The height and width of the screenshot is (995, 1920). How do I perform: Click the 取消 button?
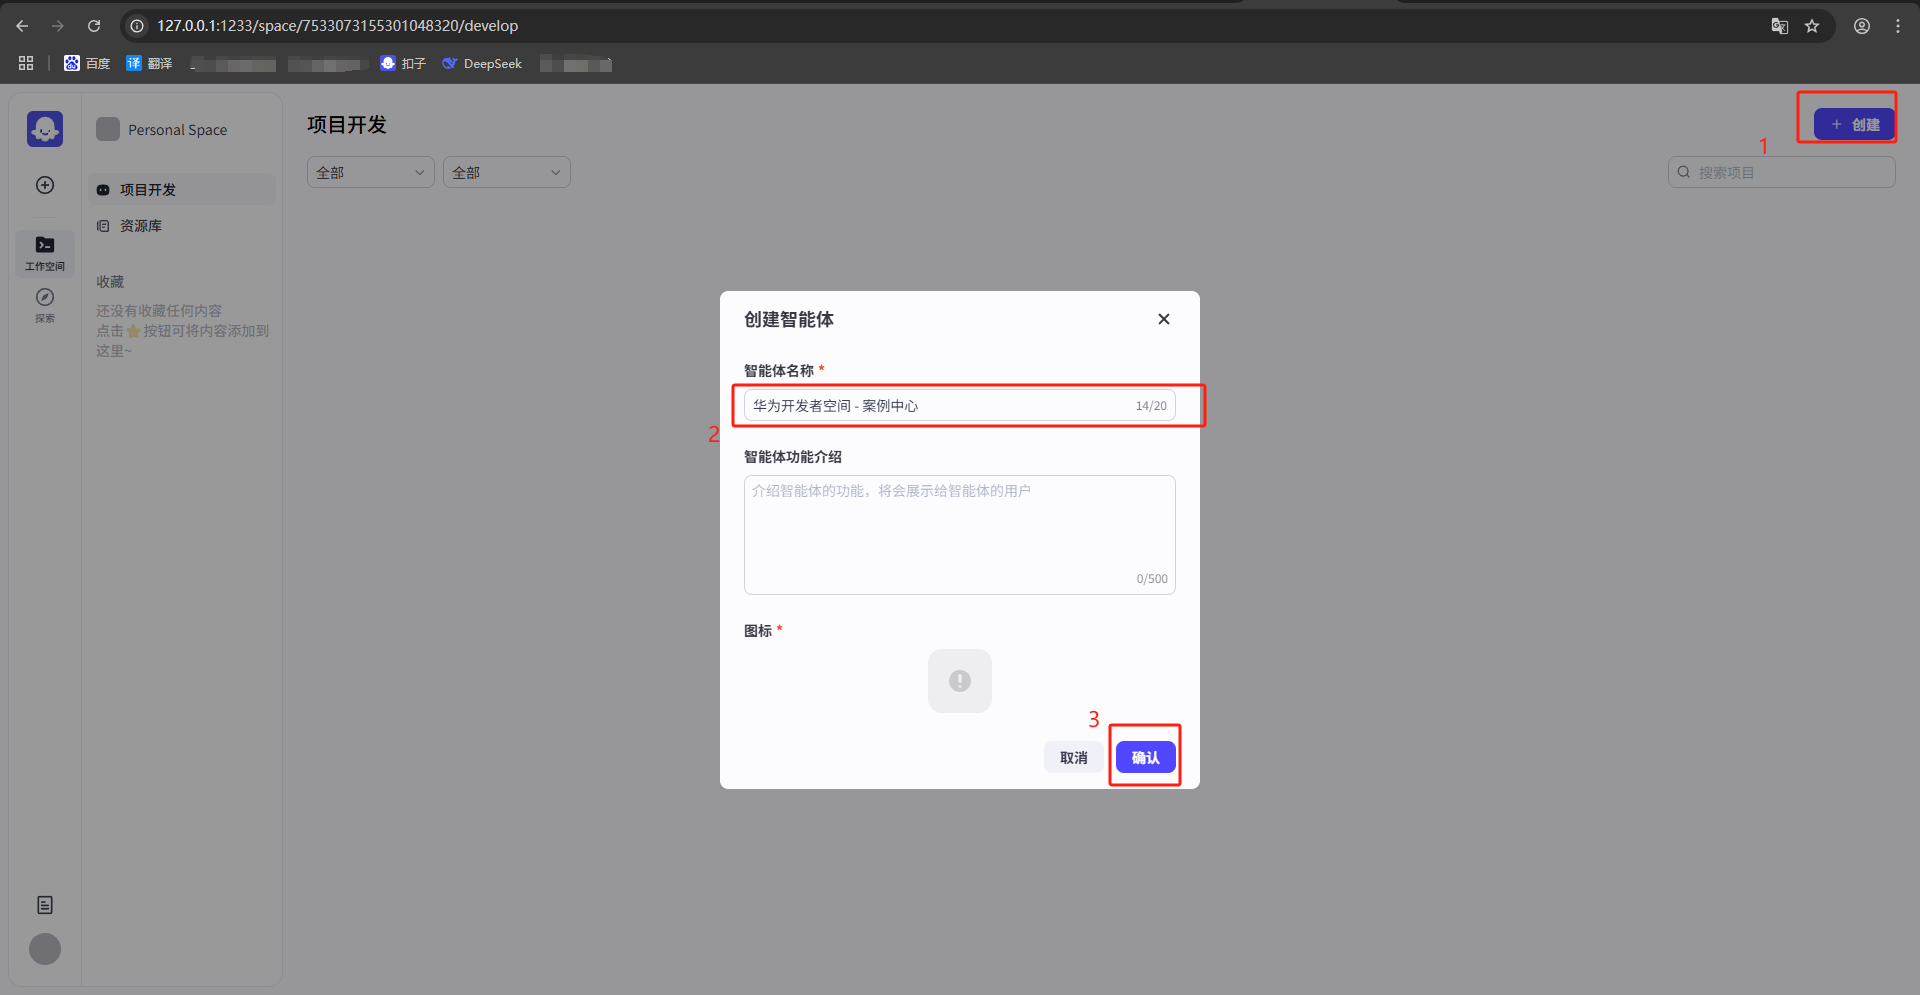click(x=1074, y=757)
